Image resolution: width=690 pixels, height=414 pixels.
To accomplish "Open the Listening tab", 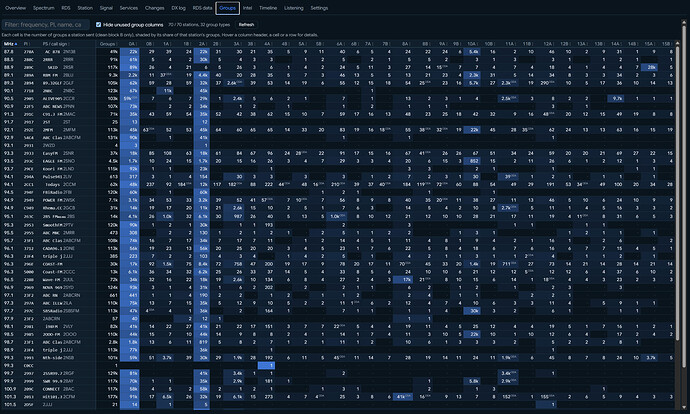I will click(x=294, y=8).
